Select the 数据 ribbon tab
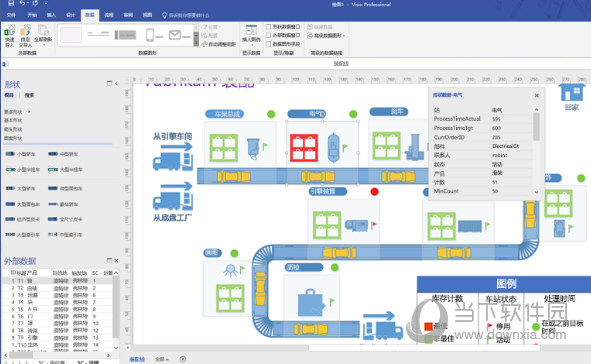The image size is (591, 364). click(90, 15)
